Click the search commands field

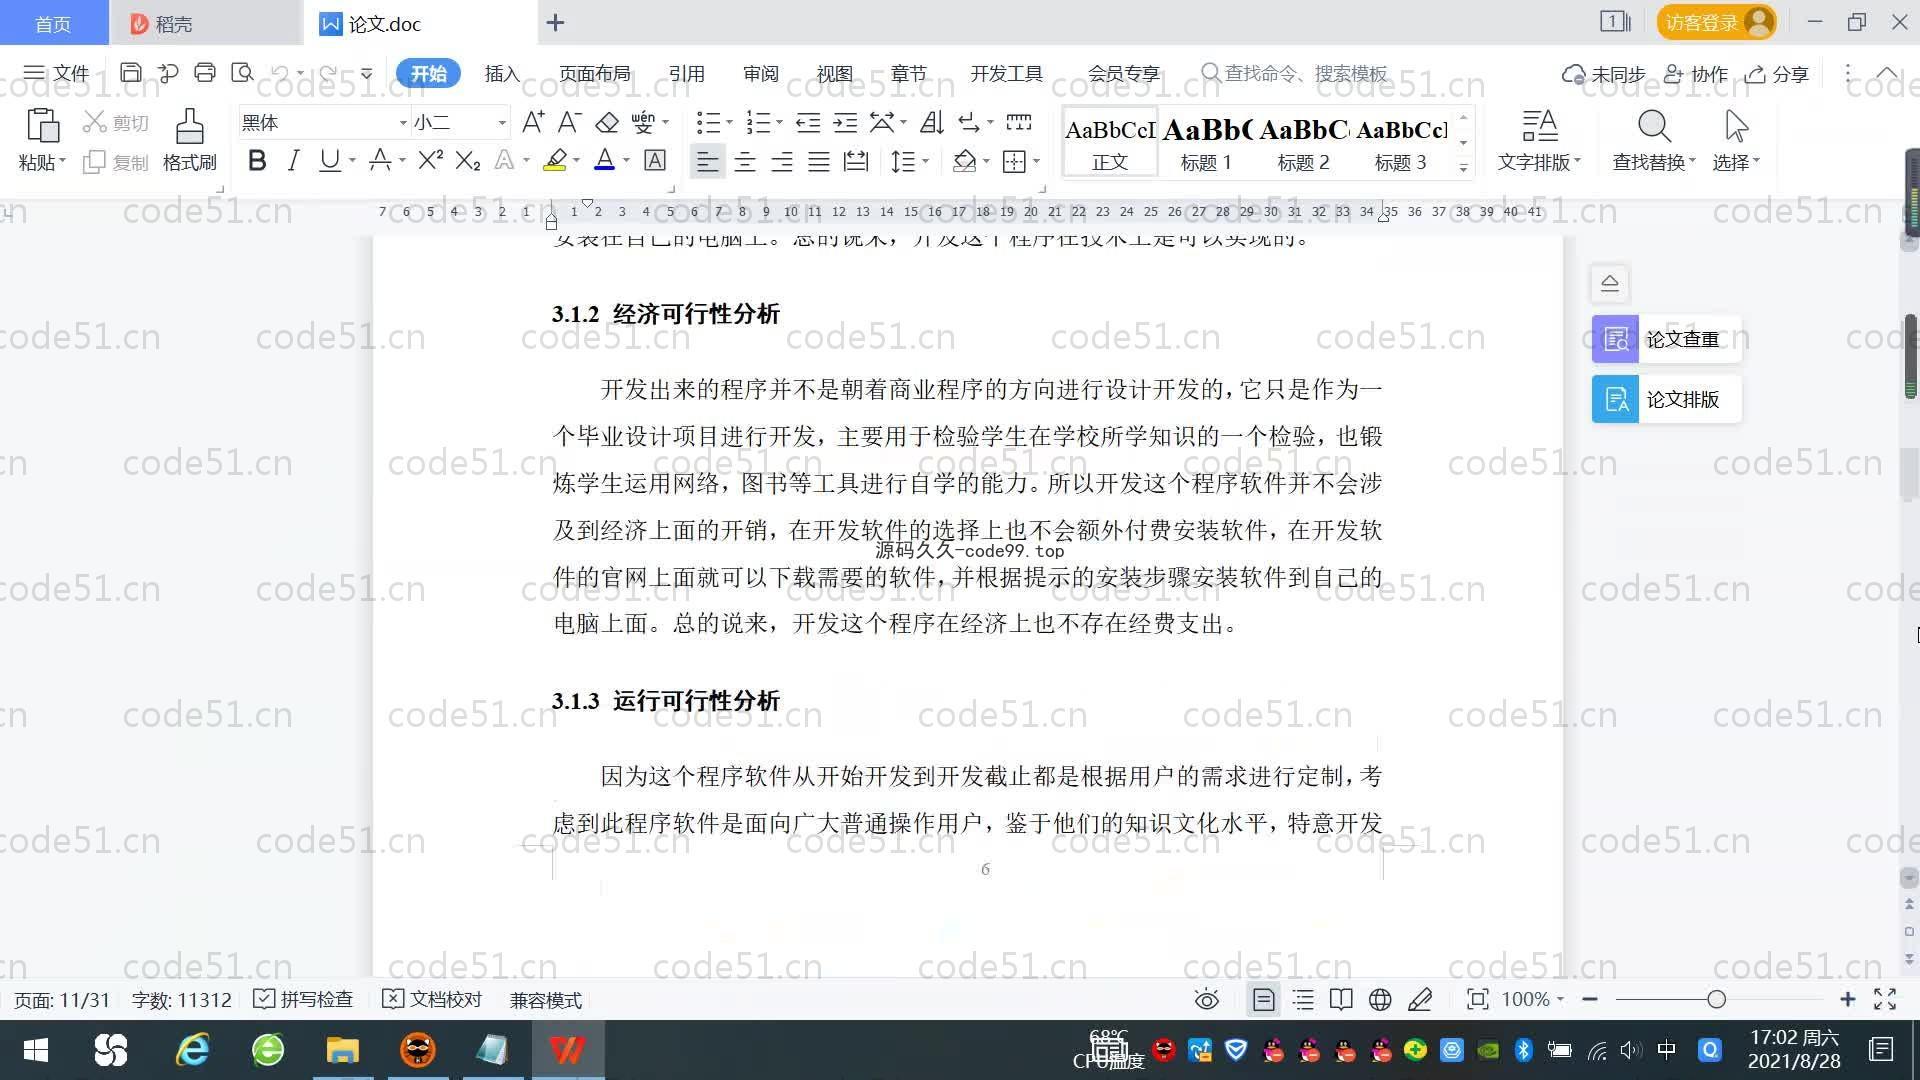[x=1294, y=74]
